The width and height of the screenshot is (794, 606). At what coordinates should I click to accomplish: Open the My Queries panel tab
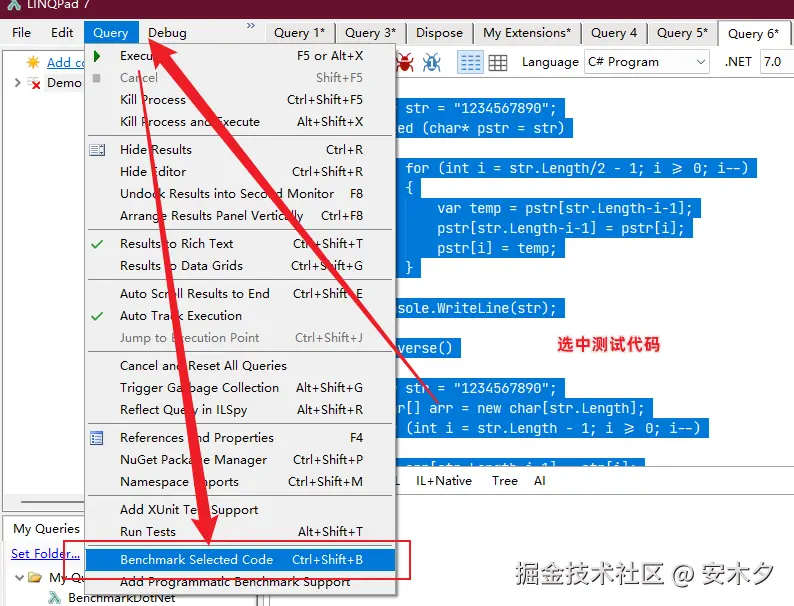pos(46,529)
